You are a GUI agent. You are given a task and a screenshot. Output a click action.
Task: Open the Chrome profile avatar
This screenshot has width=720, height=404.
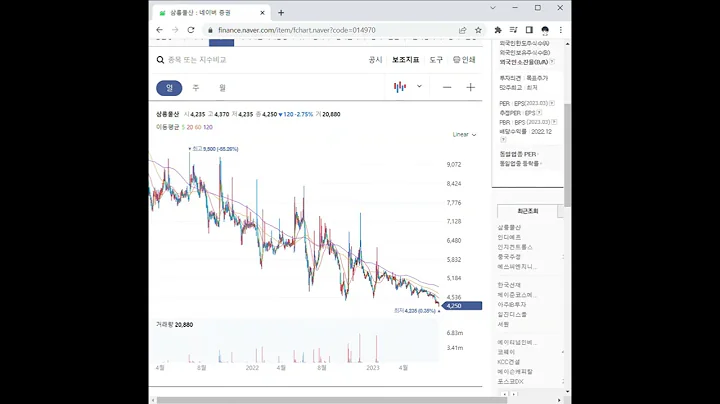pyautogui.click(x=545, y=30)
